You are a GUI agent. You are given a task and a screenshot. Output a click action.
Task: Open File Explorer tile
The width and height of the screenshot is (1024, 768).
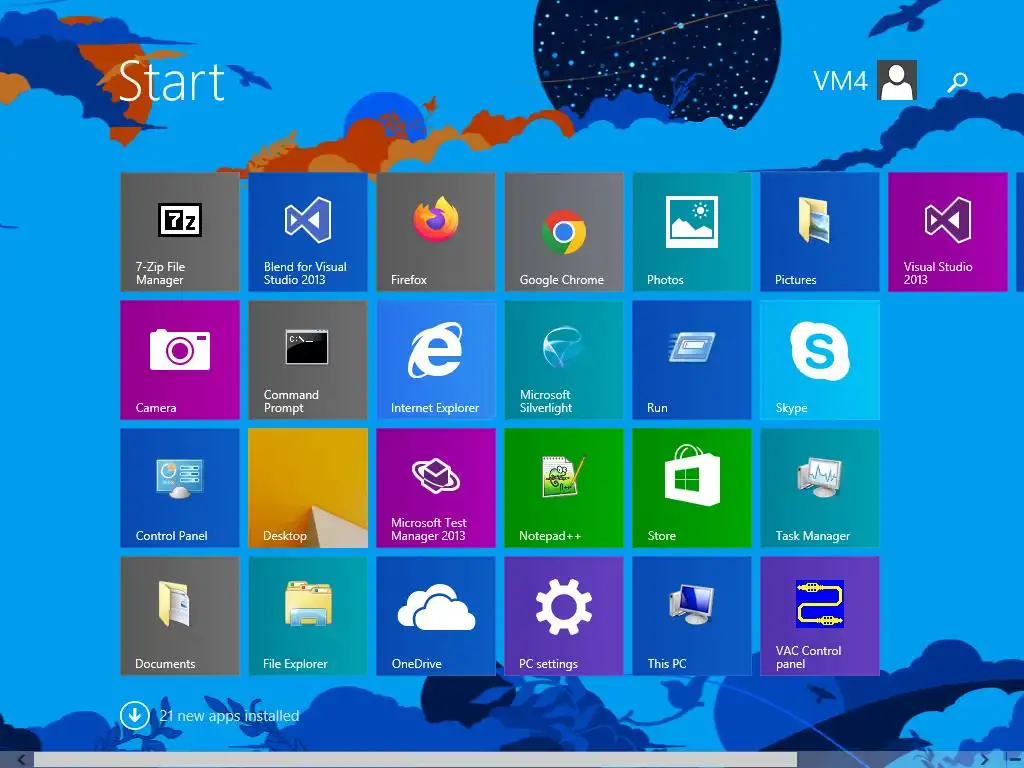[x=308, y=616]
